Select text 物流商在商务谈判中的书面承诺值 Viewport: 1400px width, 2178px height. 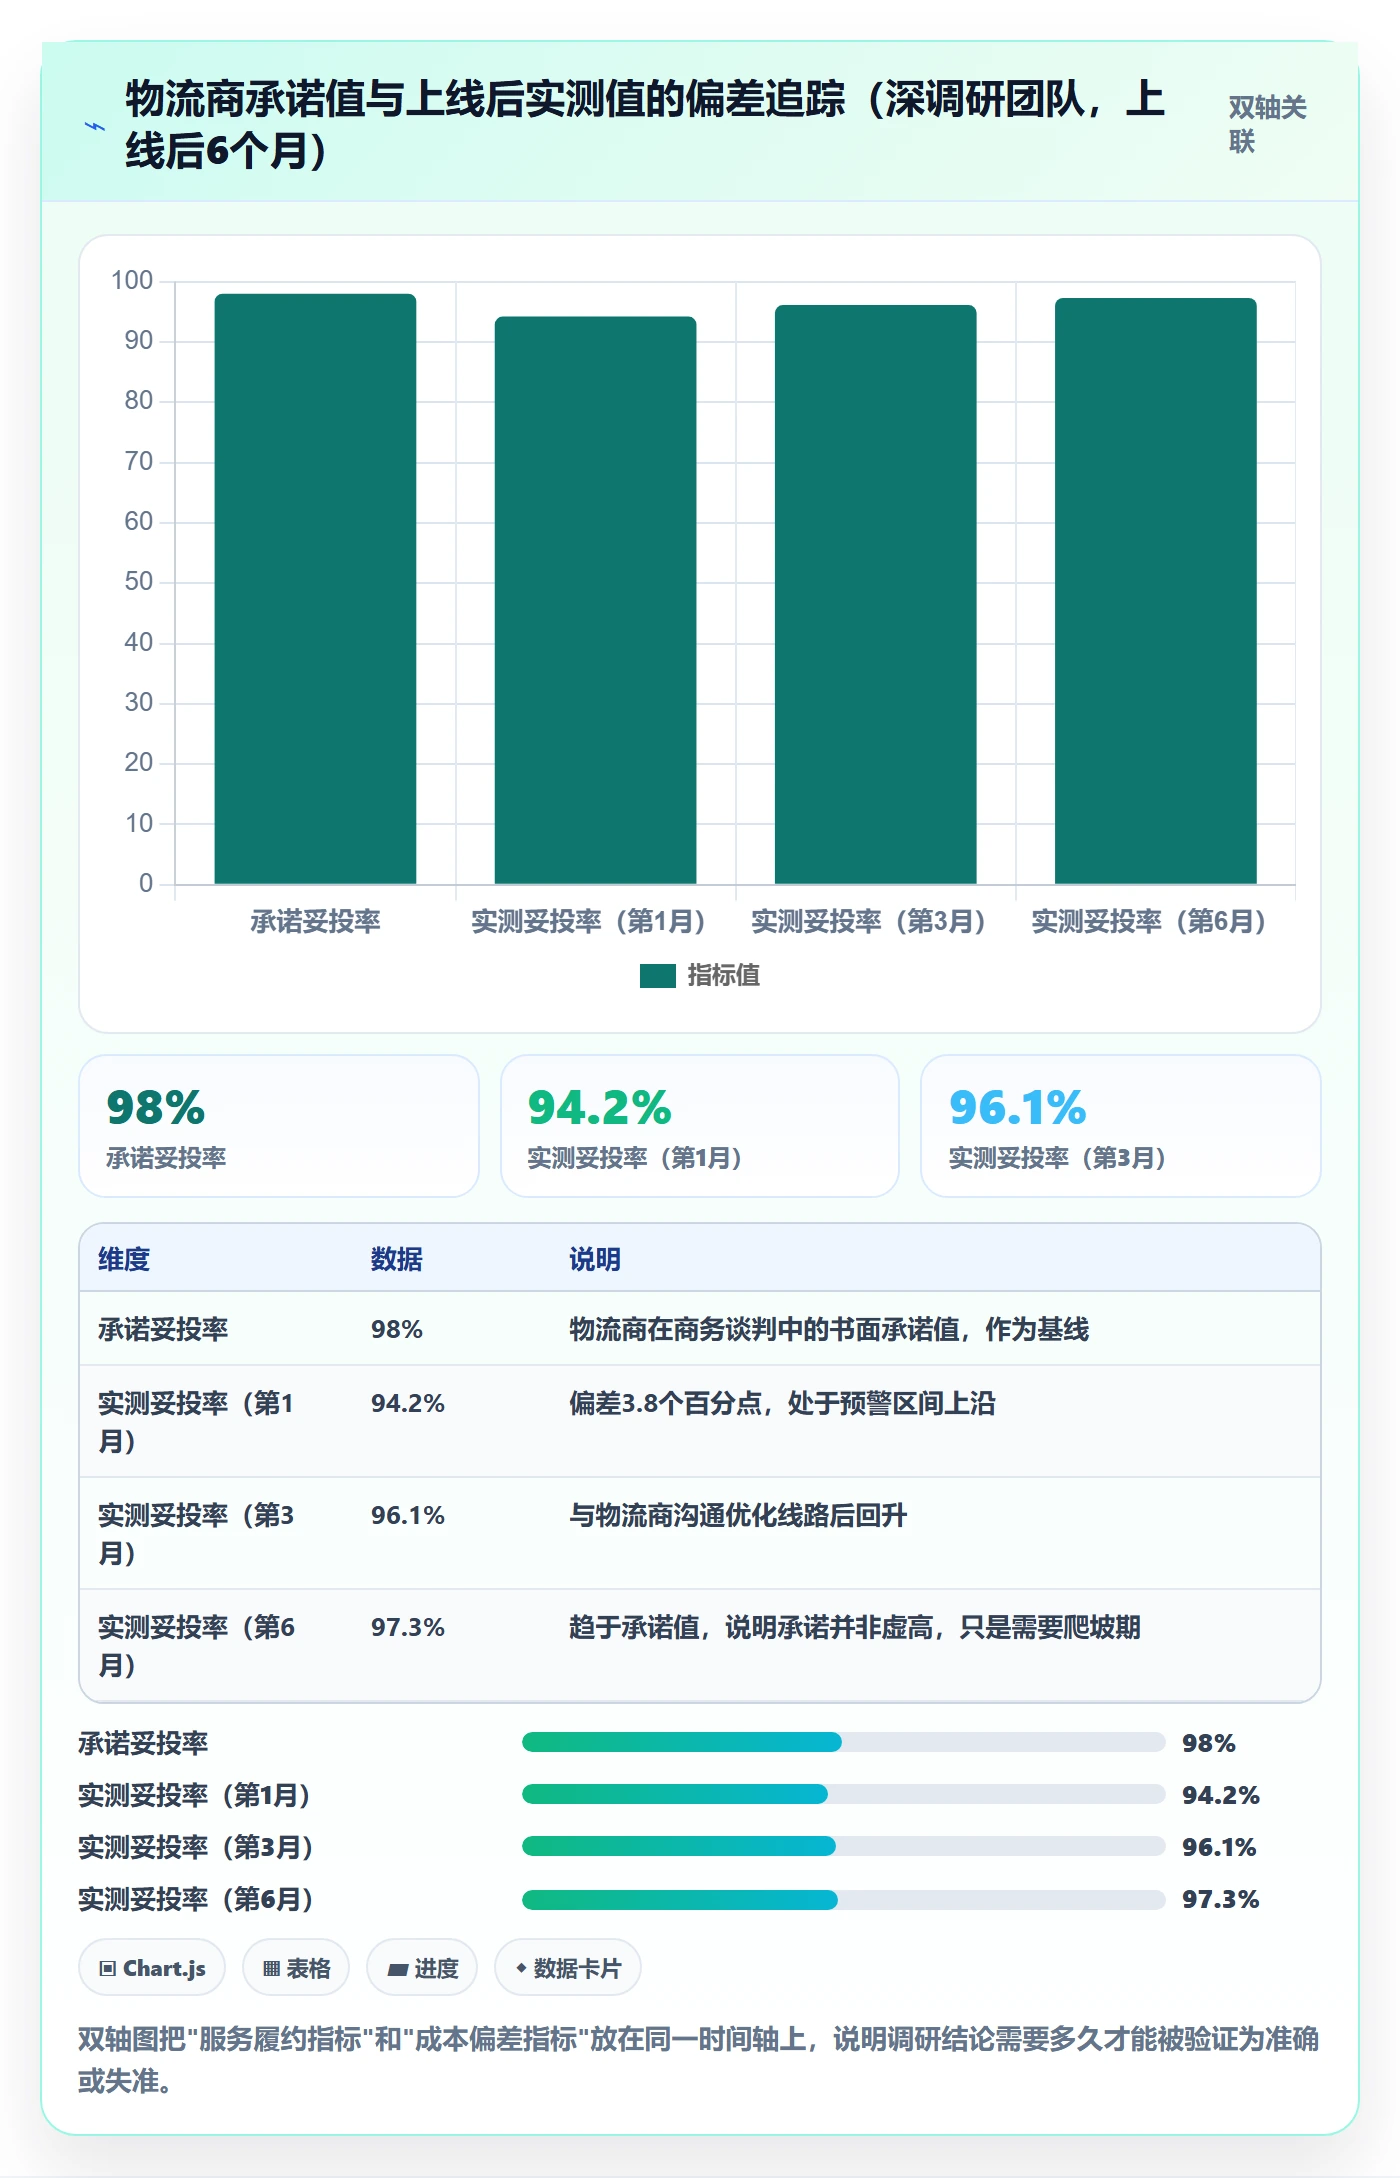pyautogui.click(x=763, y=1329)
